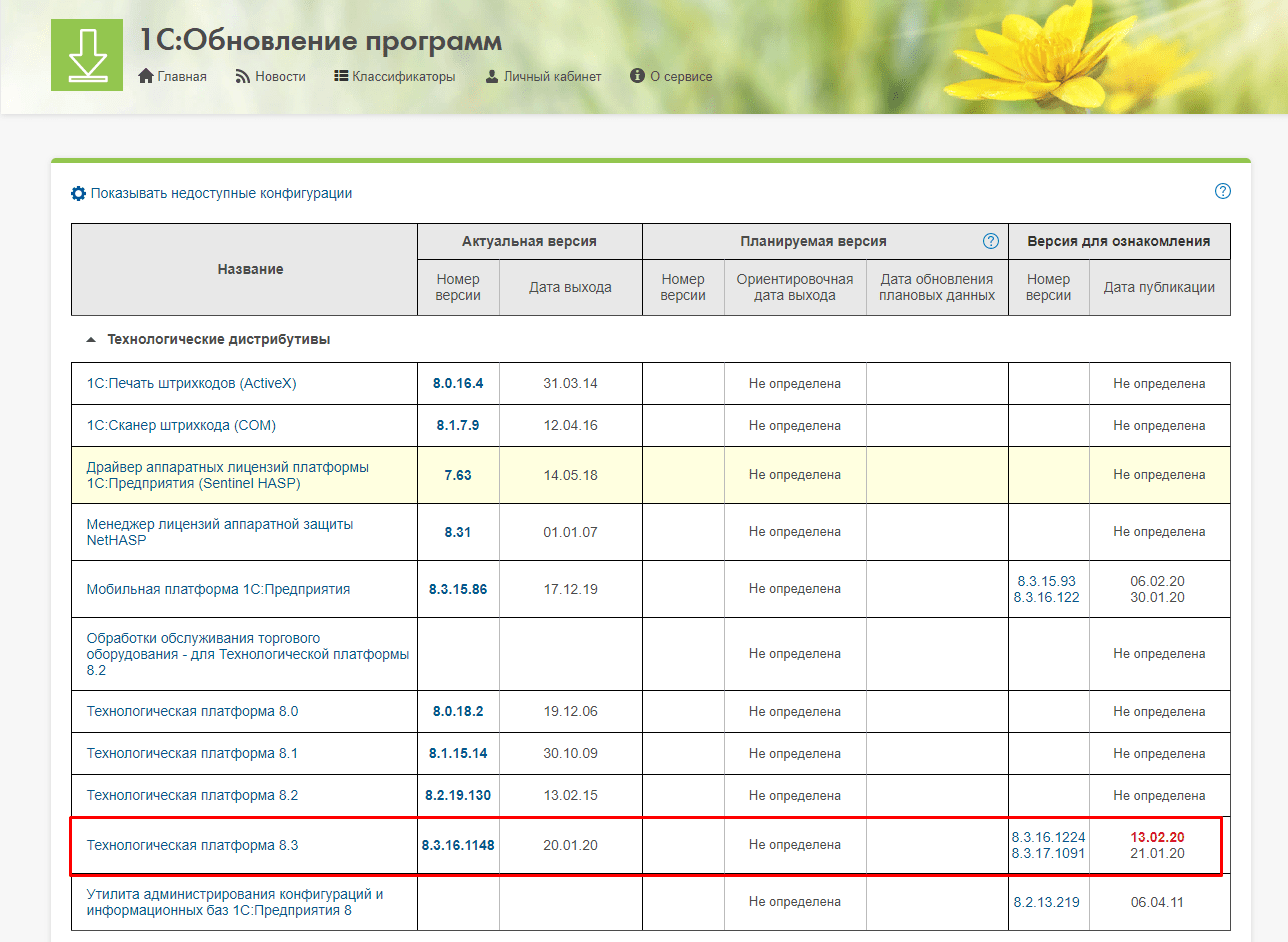
Task: Click version number 8.2.19.130
Action: 458,795
